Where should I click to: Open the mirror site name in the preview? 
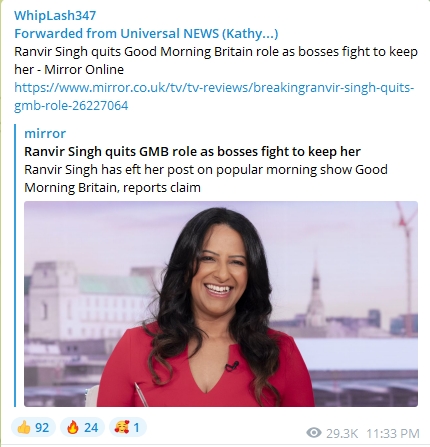tap(45, 133)
